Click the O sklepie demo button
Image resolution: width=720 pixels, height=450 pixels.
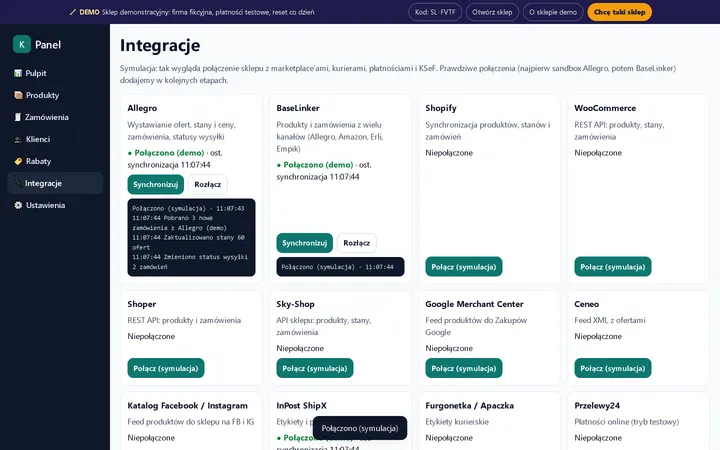(553, 12)
